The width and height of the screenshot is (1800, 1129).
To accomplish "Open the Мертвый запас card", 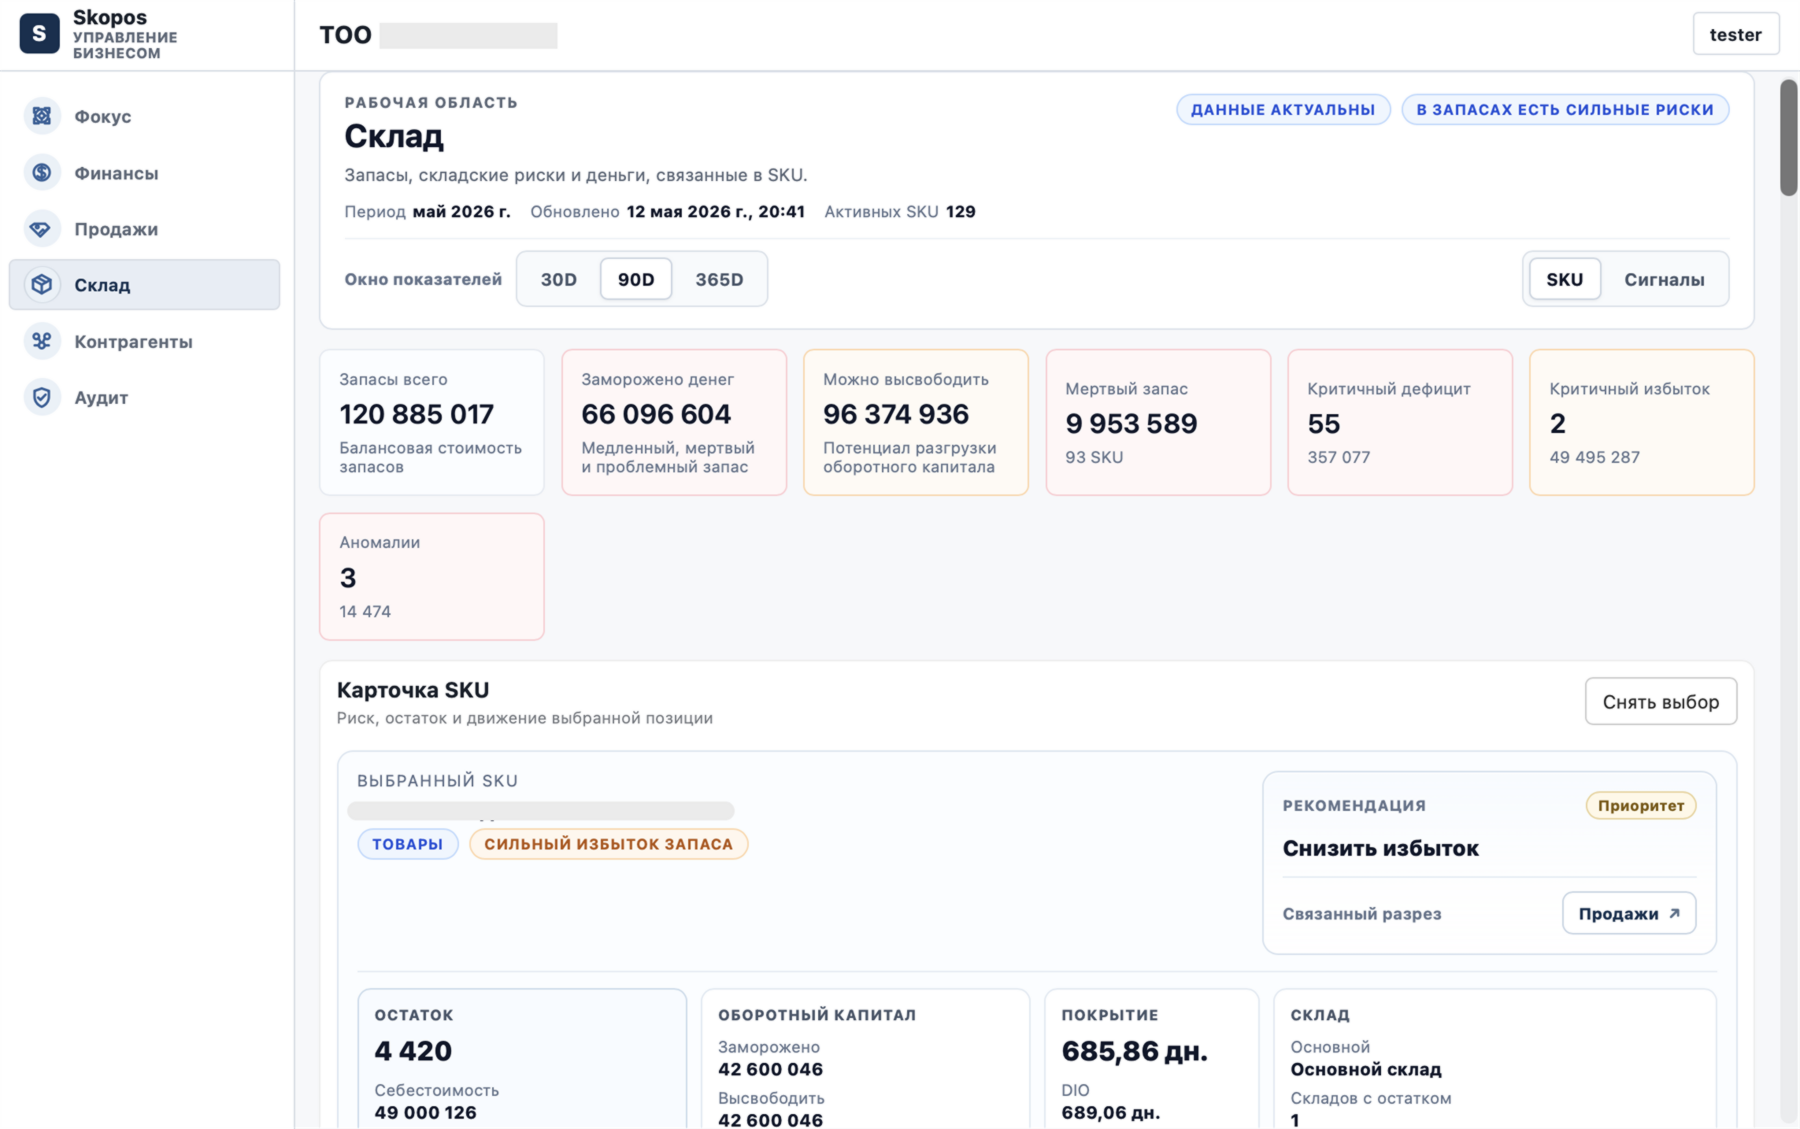I will 1158,422.
